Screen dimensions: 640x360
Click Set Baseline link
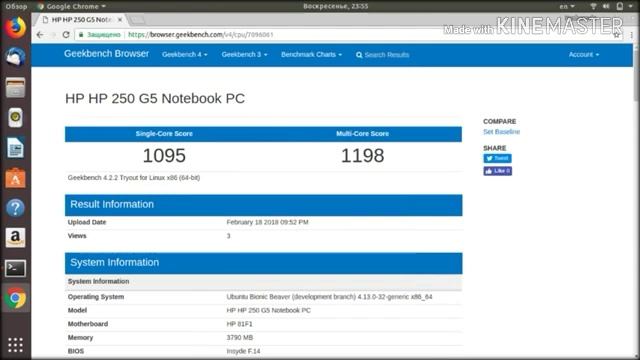502,131
